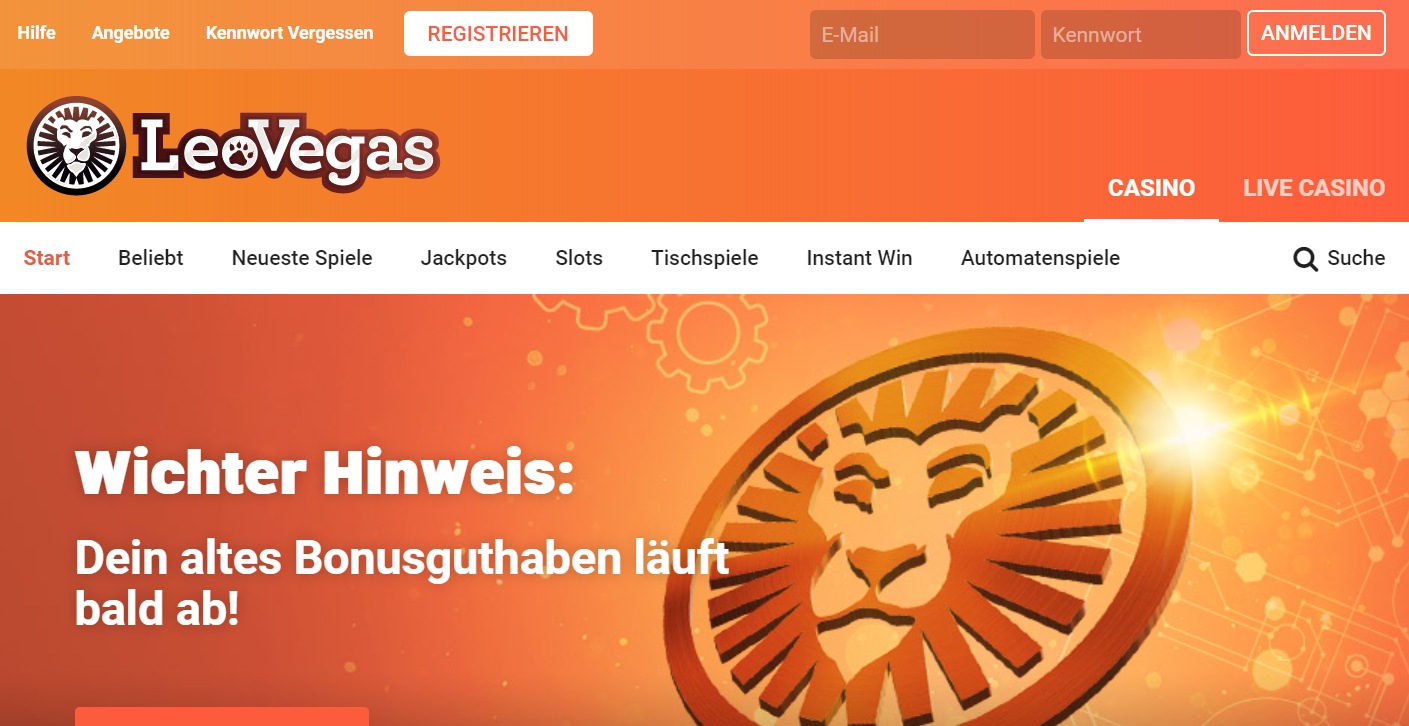Click the LeoVegas lion logo icon

coord(76,146)
